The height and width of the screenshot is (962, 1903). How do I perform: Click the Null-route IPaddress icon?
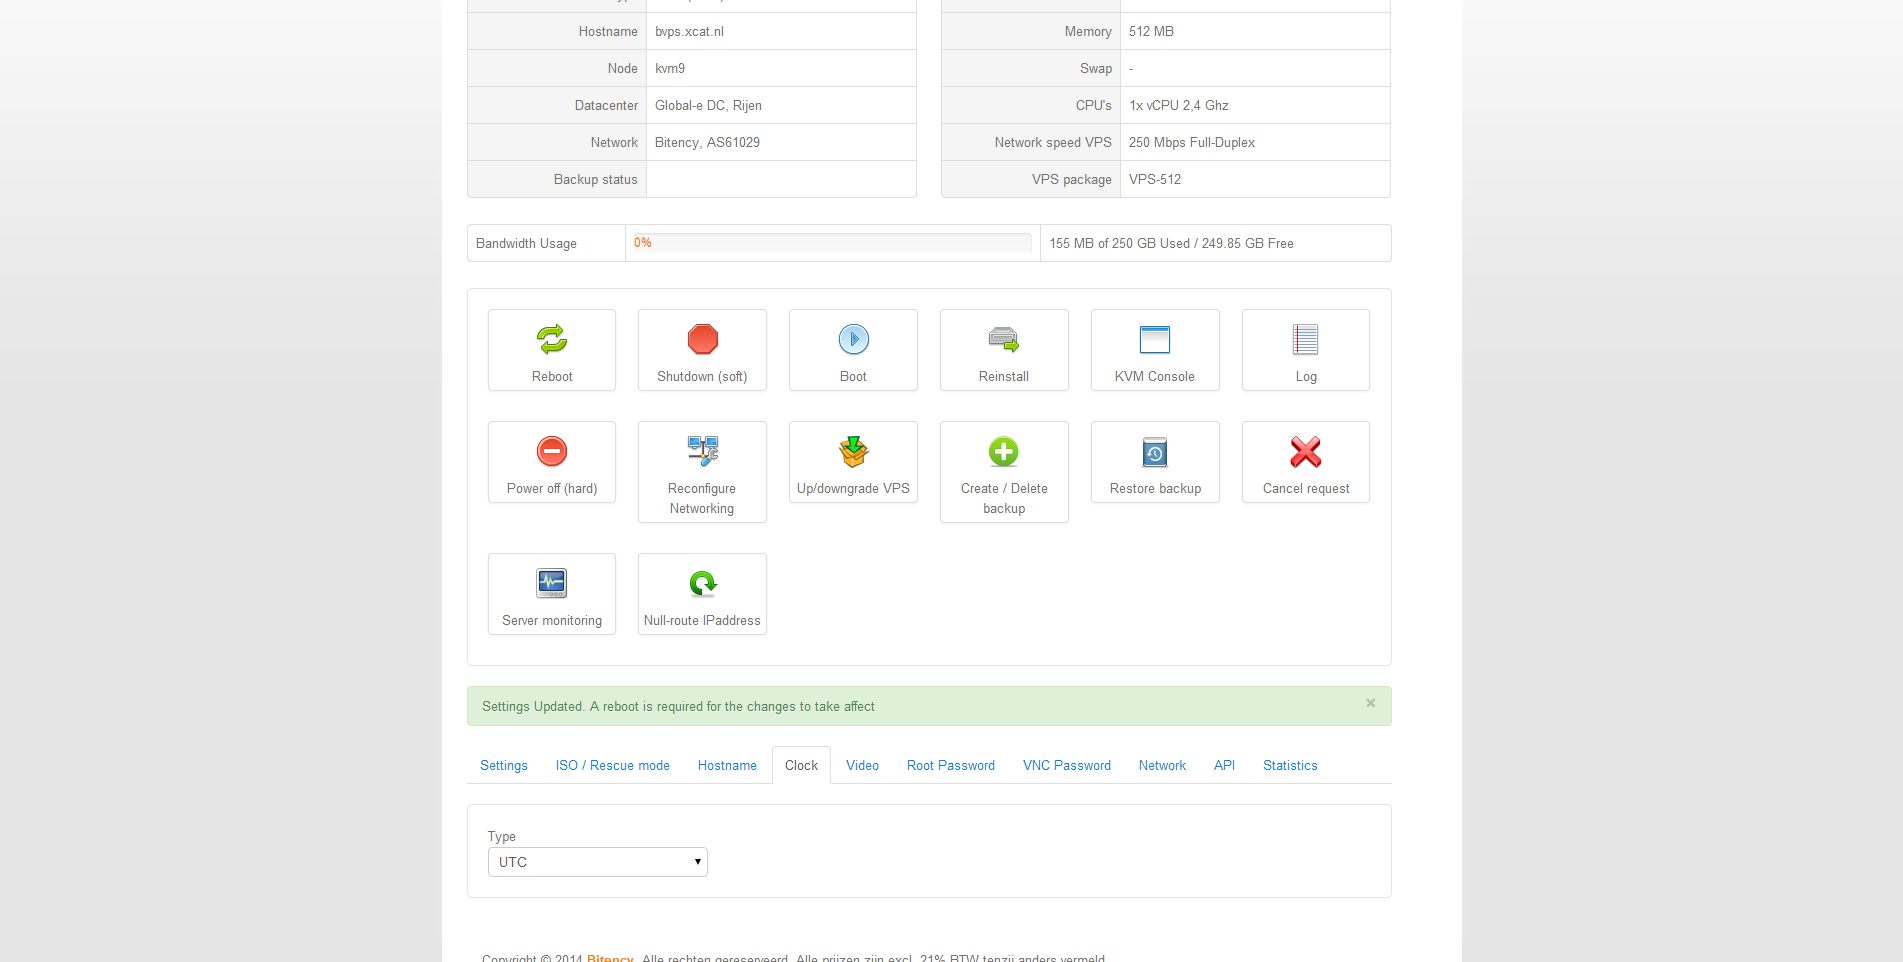pos(702,583)
